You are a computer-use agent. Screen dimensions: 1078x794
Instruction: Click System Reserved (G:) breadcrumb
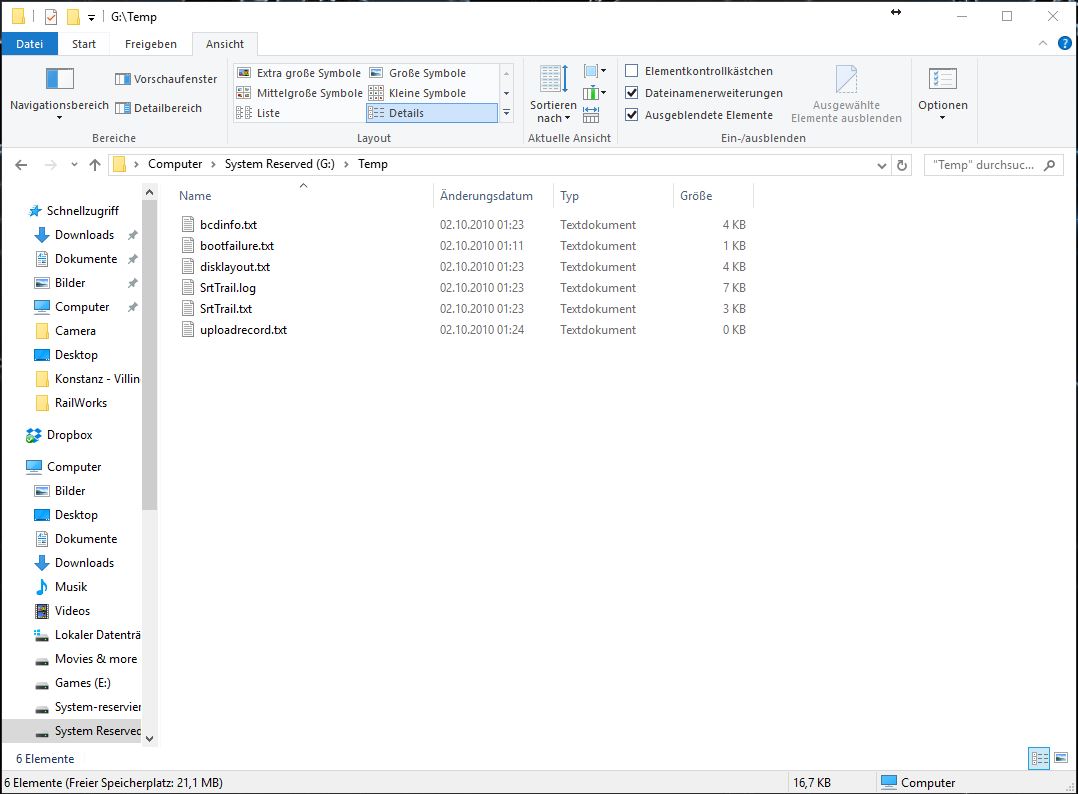point(280,164)
